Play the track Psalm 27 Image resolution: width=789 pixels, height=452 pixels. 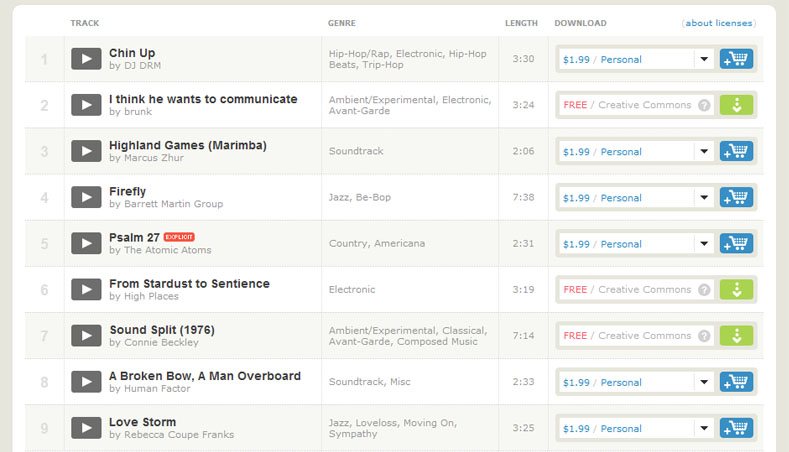coord(86,243)
